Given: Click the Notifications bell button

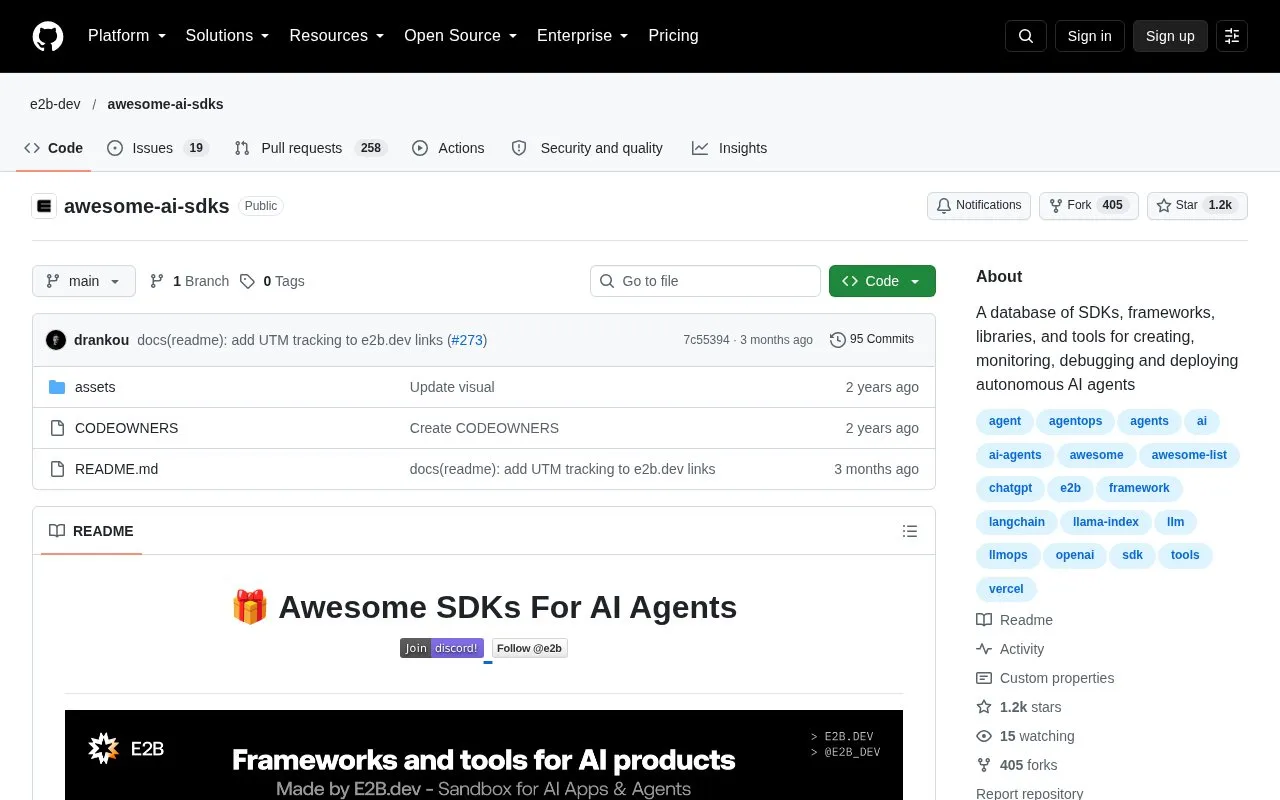Looking at the screenshot, I should 979,205.
